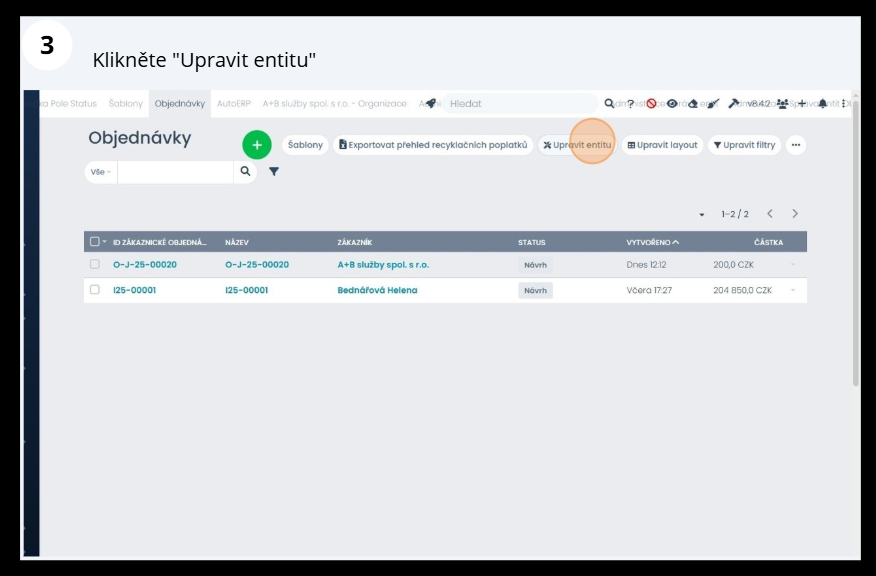Click the eraser icon in the top bar
Screen dimensions: 876x576
coord(693,103)
